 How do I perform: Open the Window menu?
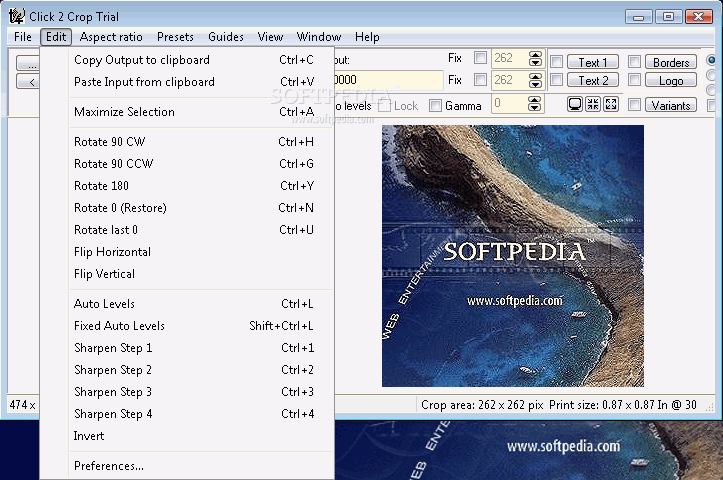319,37
